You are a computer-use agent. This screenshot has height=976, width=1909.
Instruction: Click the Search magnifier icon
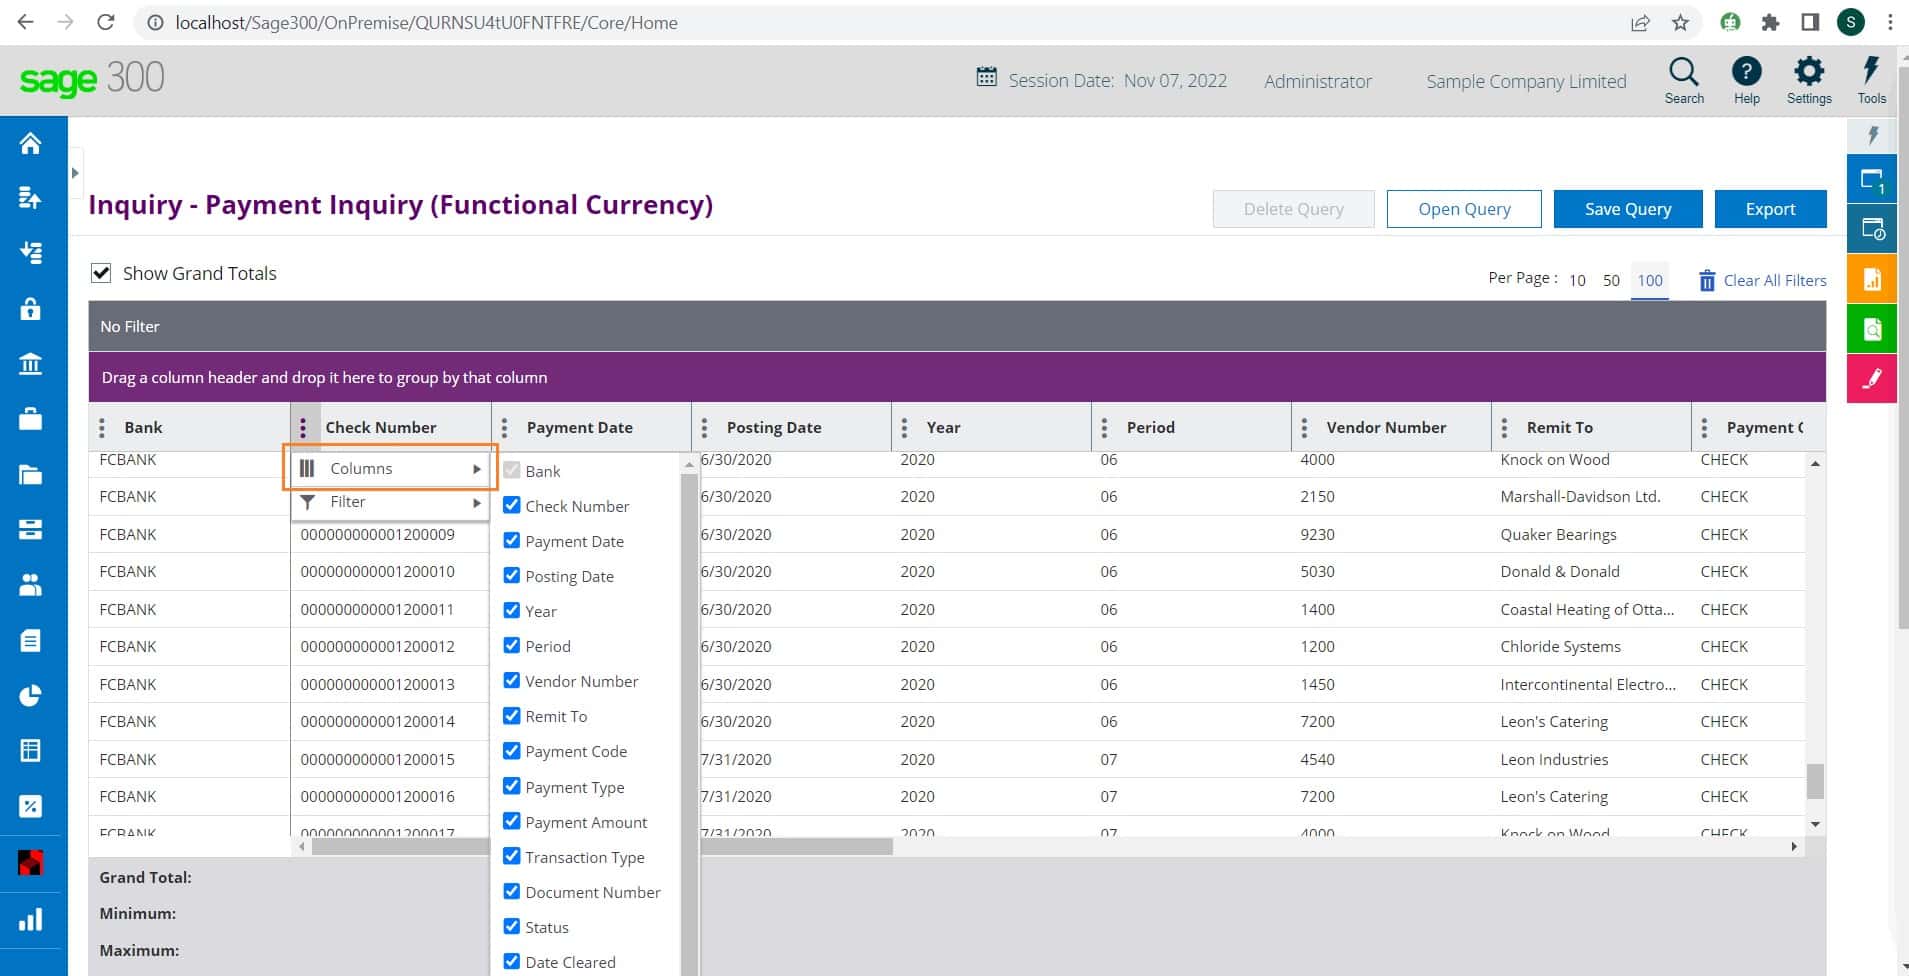click(1684, 72)
